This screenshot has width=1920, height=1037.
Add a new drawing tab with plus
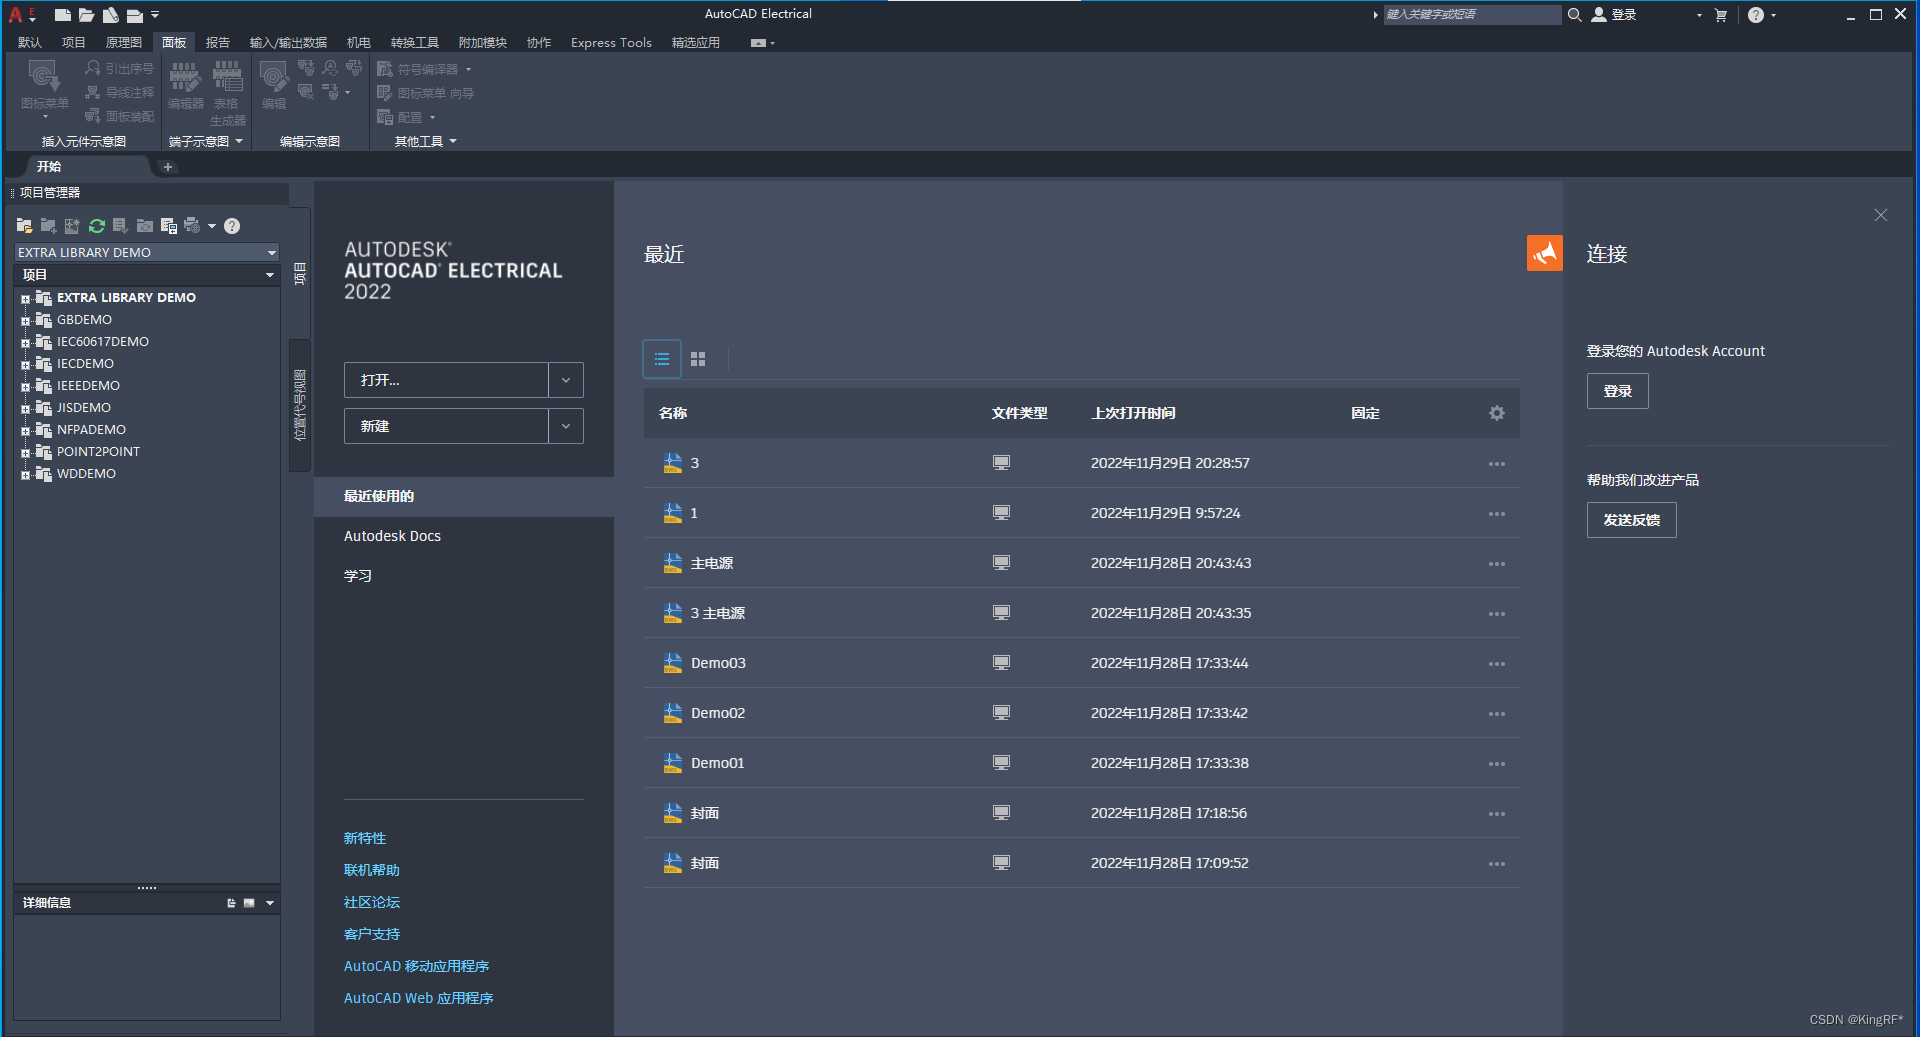(x=168, y=167)
